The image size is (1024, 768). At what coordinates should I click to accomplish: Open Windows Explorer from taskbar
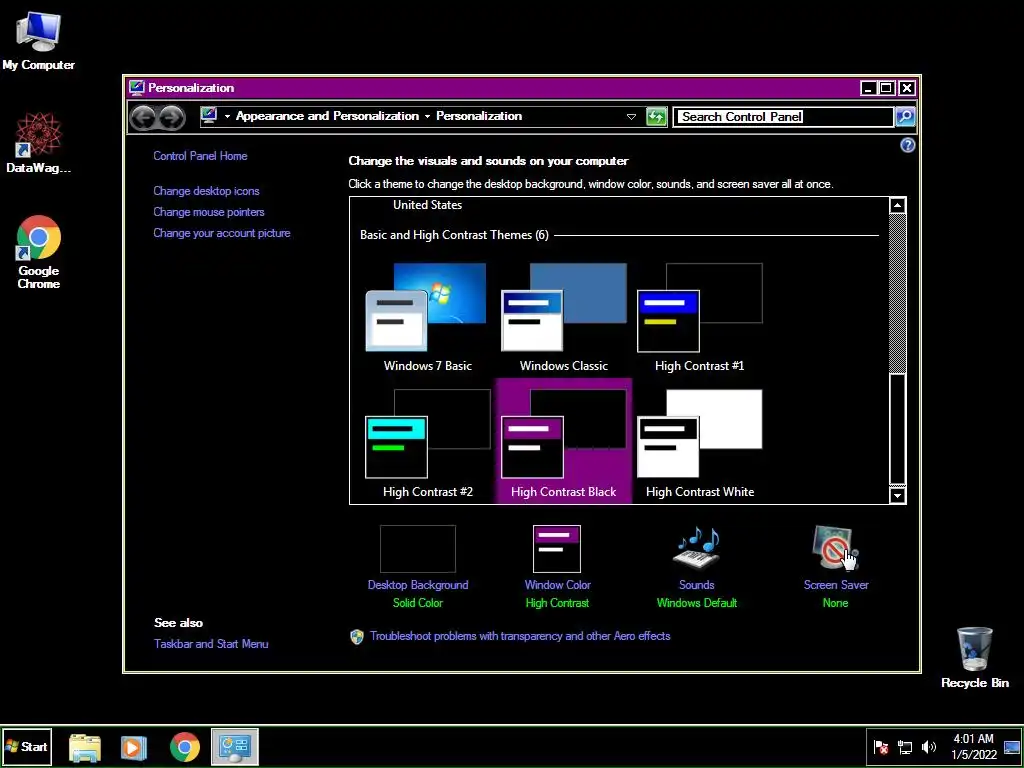click(85, 747)
